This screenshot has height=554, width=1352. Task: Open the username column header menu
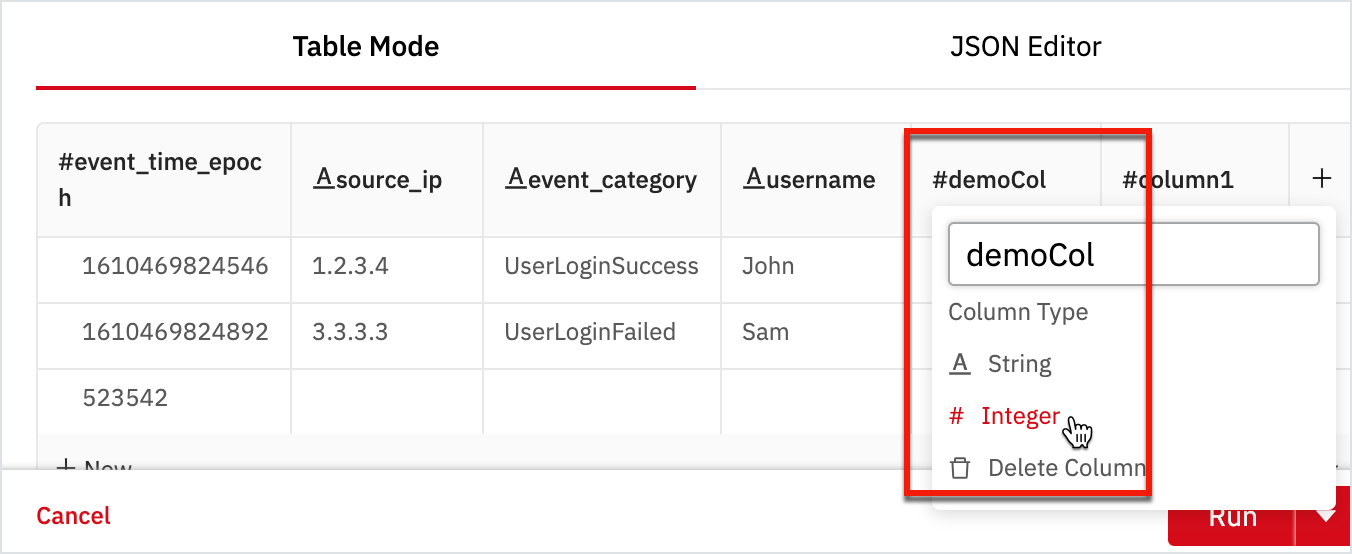[809, 180]
